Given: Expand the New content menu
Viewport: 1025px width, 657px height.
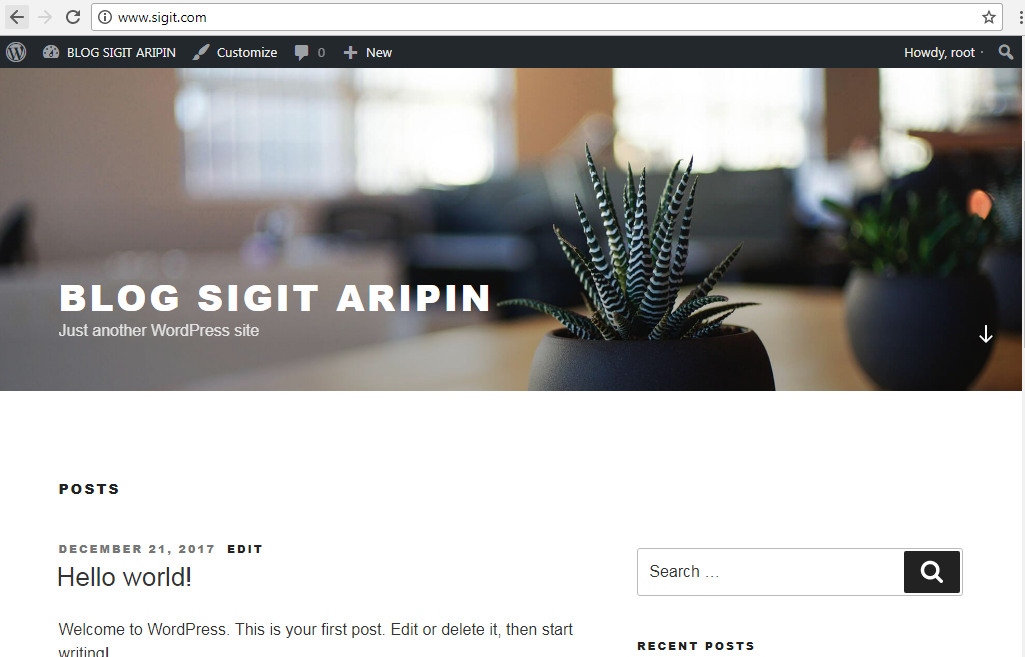Looking at the screenshot, I should (x=367, y=52).
